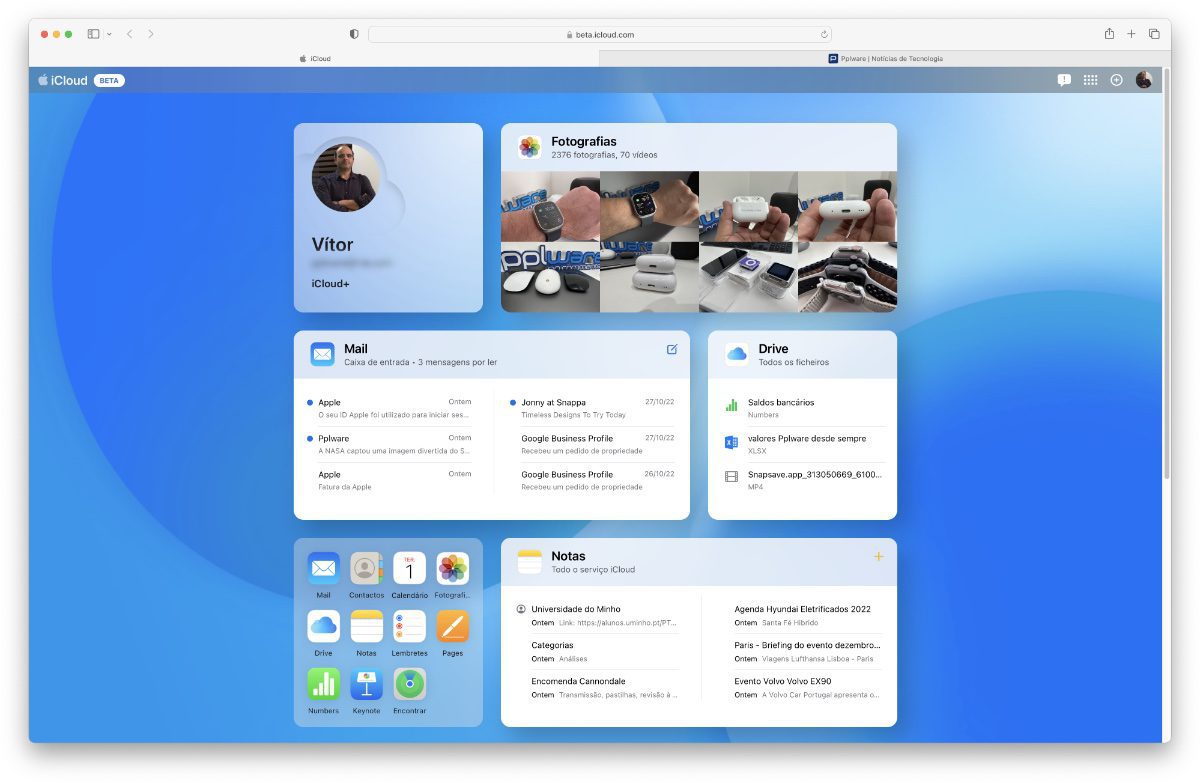Open the Lembretes app icon

coord(409,626)
